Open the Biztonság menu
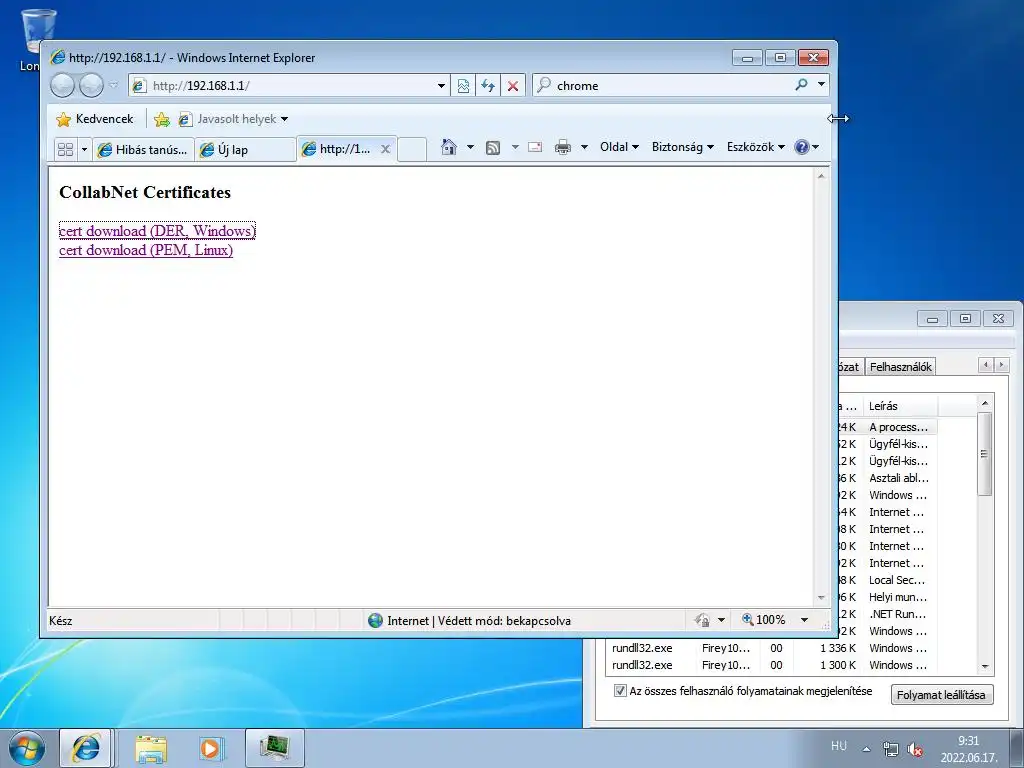 click(682, 147)
